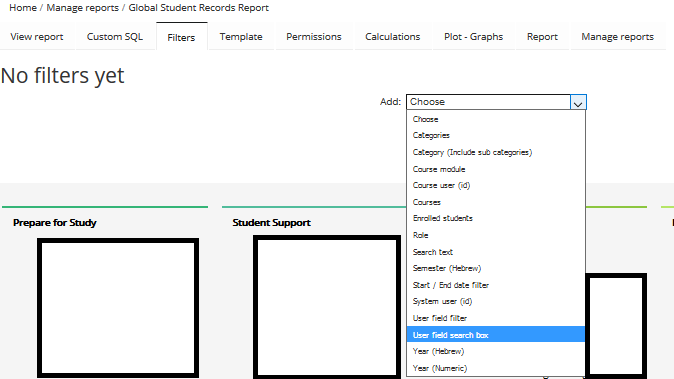Viewport: 674px width, 379px height.
Task: Select System user (id) filter
Action: click(496, 301)
